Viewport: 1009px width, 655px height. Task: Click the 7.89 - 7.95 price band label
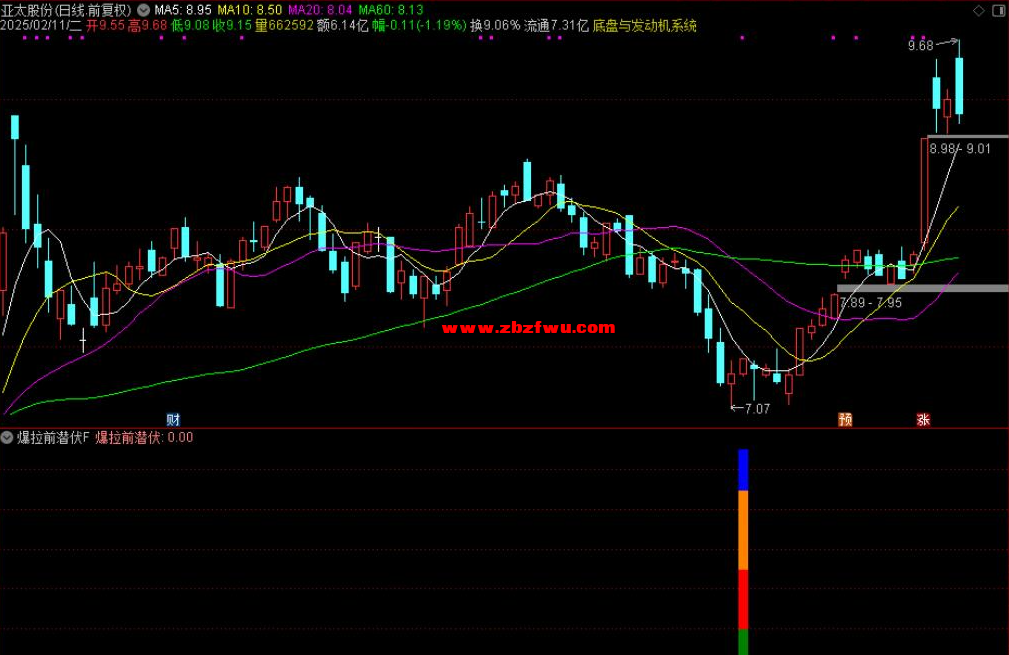coord(871,302)
